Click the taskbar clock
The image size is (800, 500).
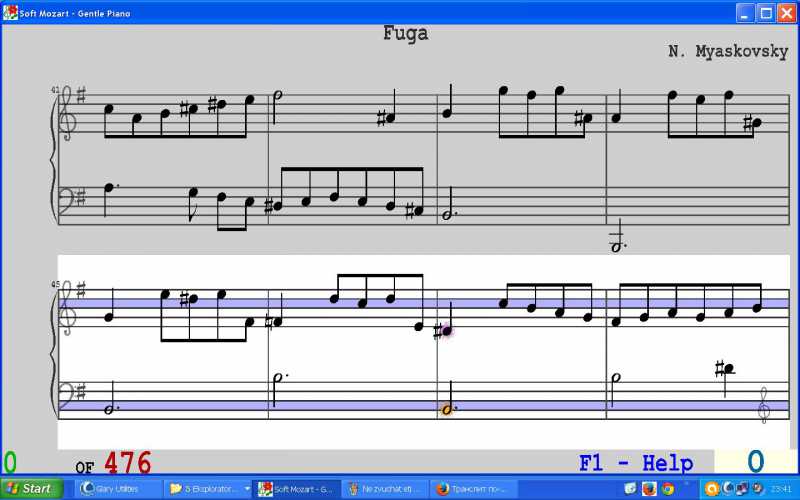[782, 489]
